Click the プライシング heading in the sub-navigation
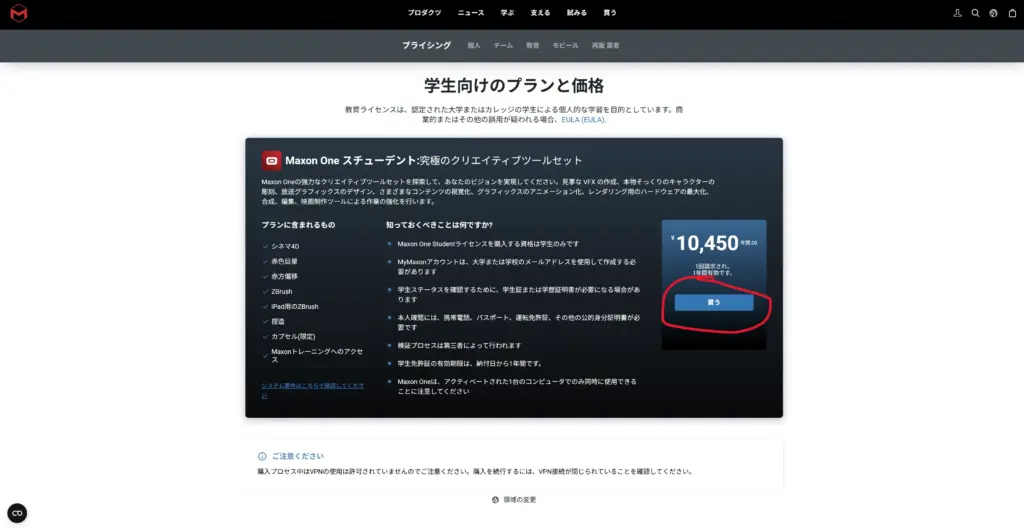 coord(426,46)
